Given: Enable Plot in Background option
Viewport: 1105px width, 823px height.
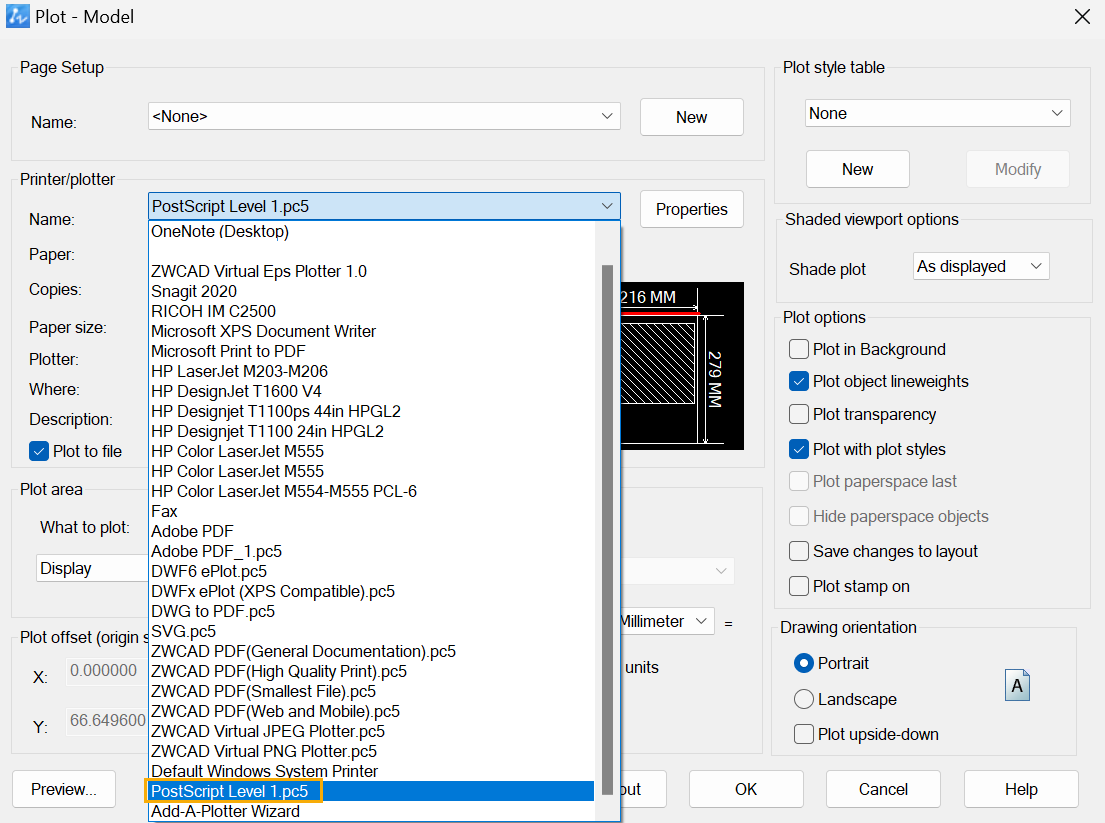Looking at the screenshot, I should tap(798, 349).
